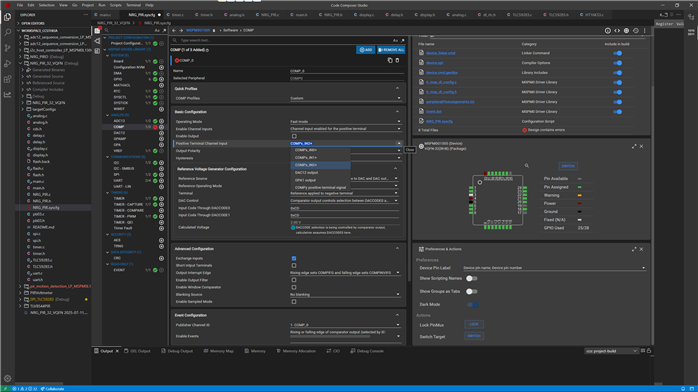This screenshot has height=392, width=698.
Task: Toggle include in build for device_linker.cmd
Action: pyautogui.click(x=617, y=53)
